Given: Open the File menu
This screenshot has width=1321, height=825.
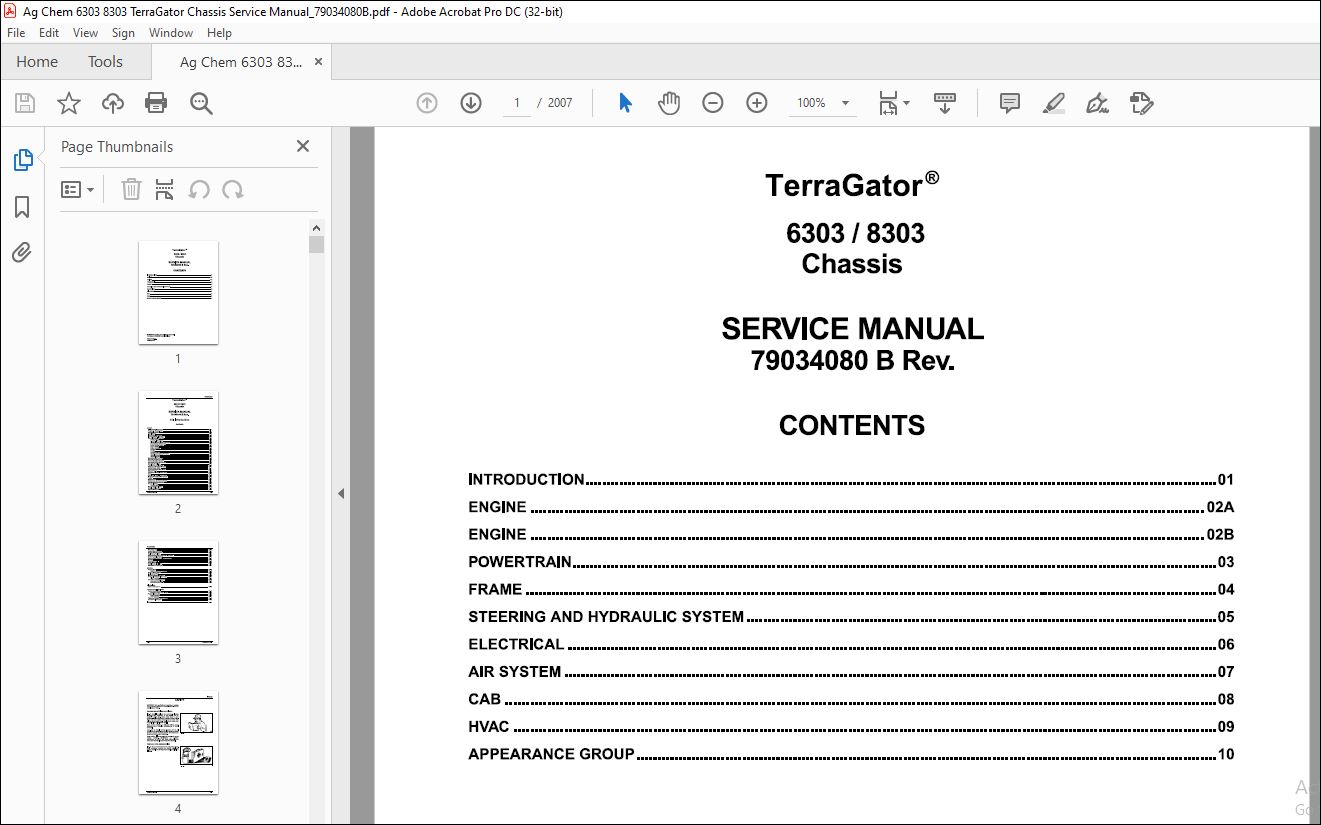Looking at the screenshot, I should [16, 33].
